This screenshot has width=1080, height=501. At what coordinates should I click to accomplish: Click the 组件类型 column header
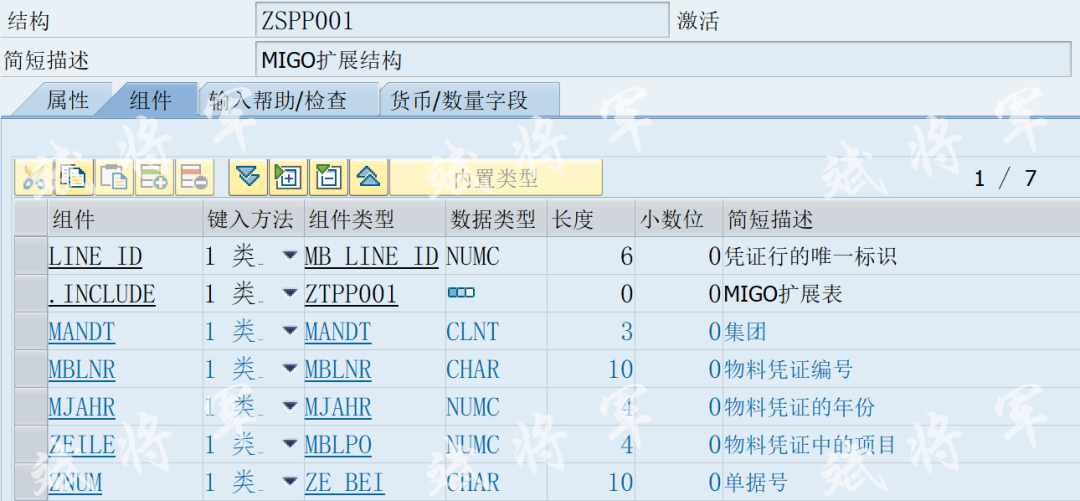(375, 219)
